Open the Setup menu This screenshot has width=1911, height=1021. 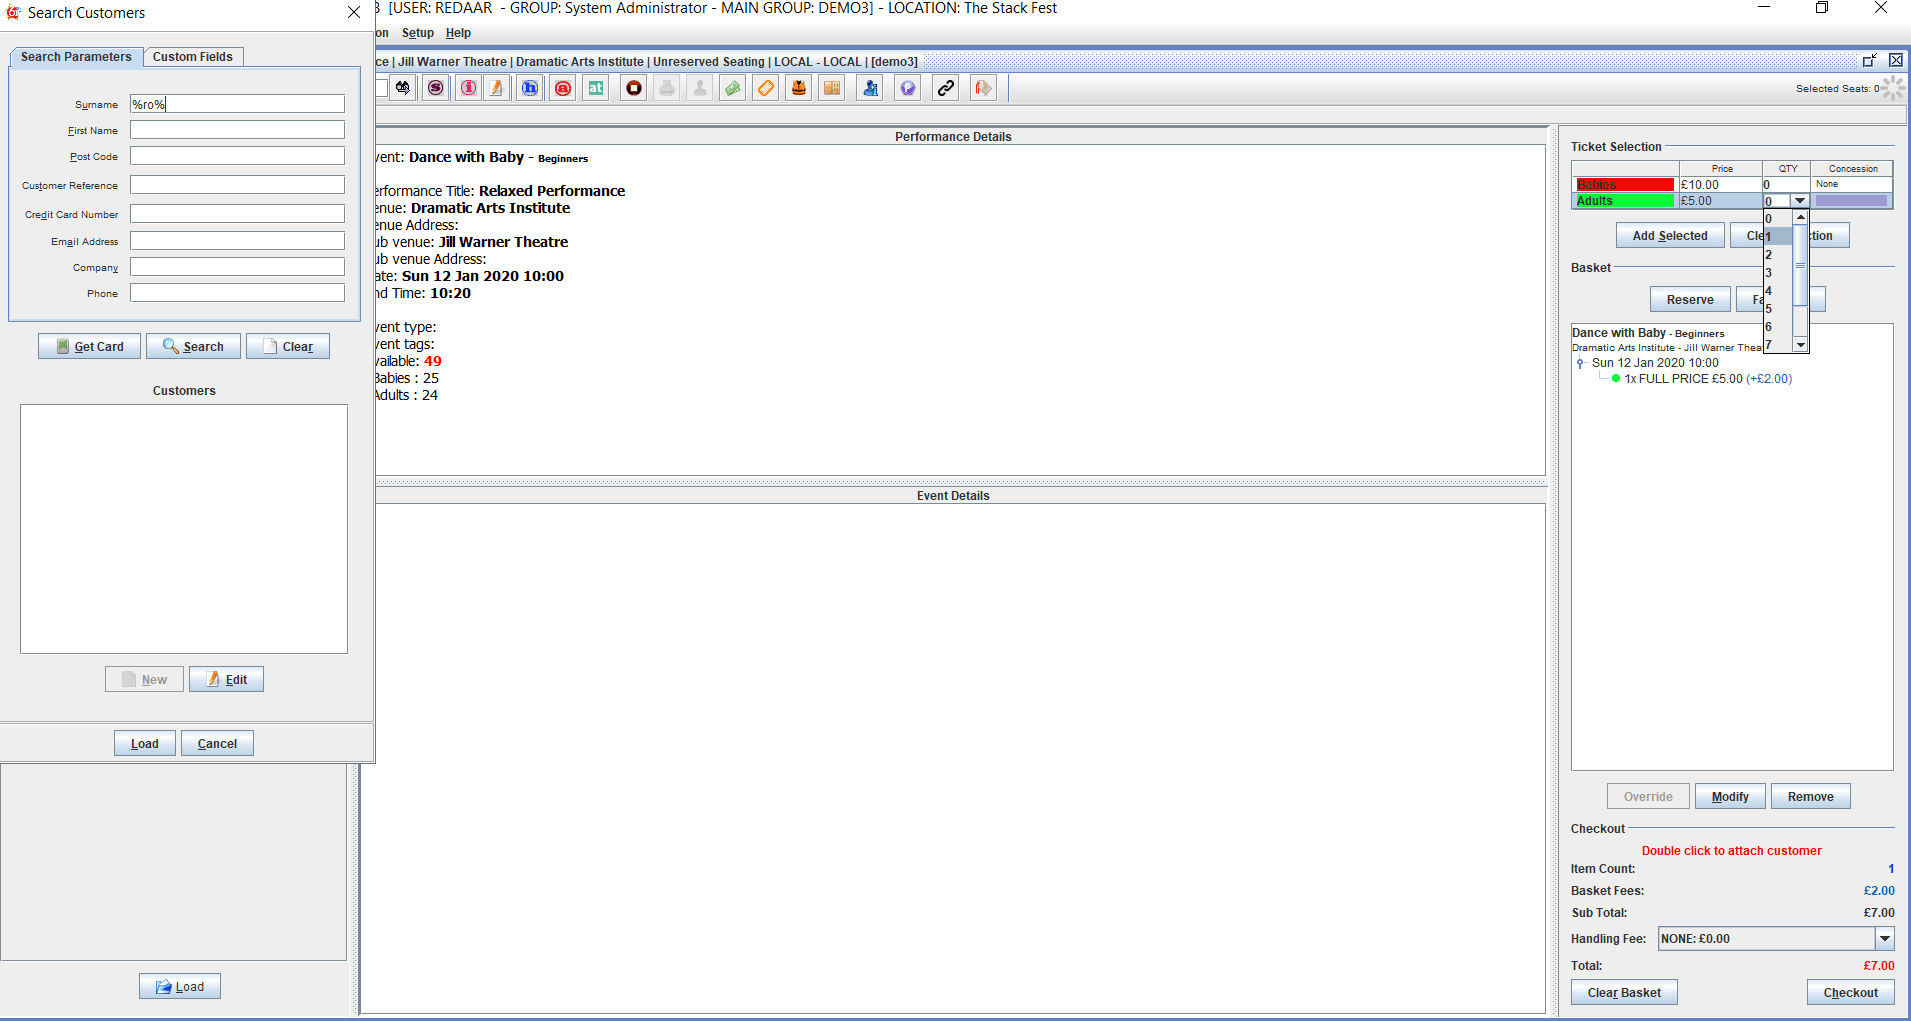[x=418, y=33]
